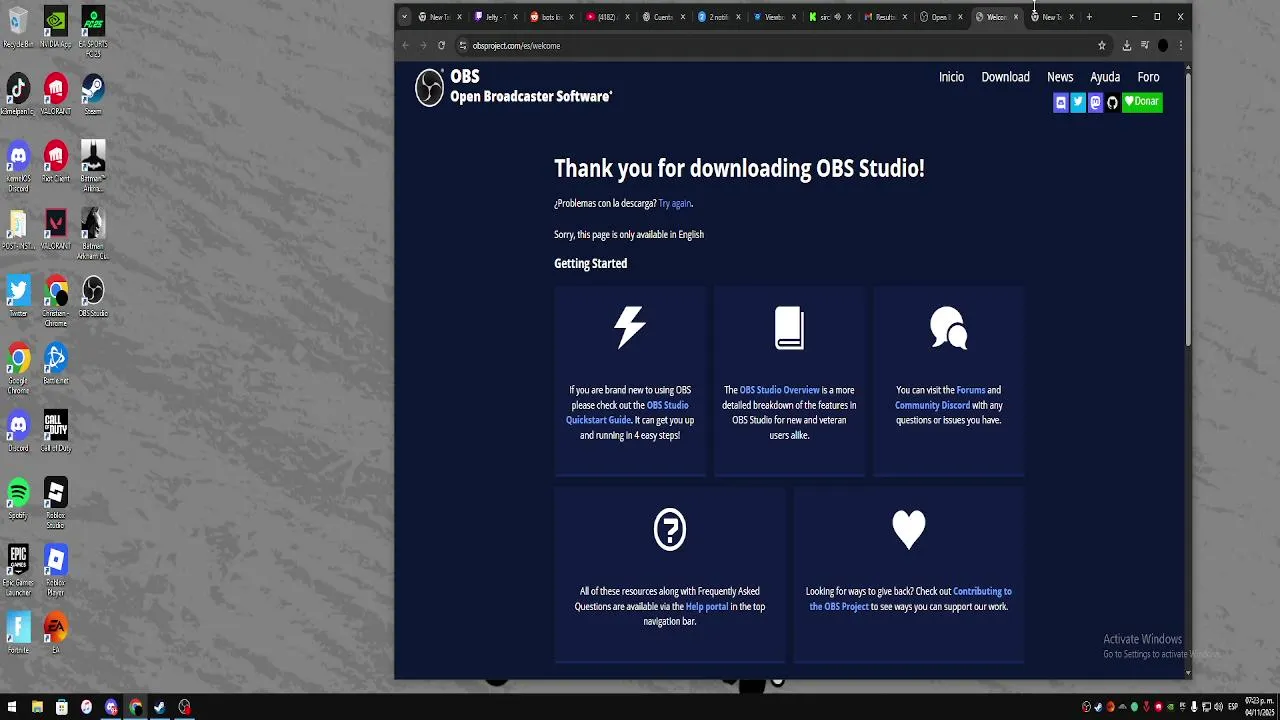Select the Twitter desktop shortcut
The height and width of the screenshot is (720, 1280).
coord(18,297)
